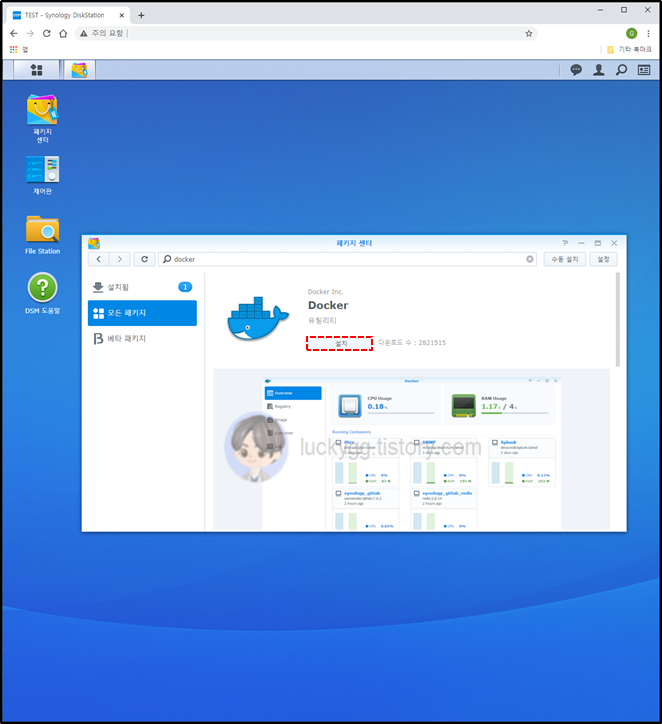Go back in Package Center
The image size is (662, 724).
point(99,259)
